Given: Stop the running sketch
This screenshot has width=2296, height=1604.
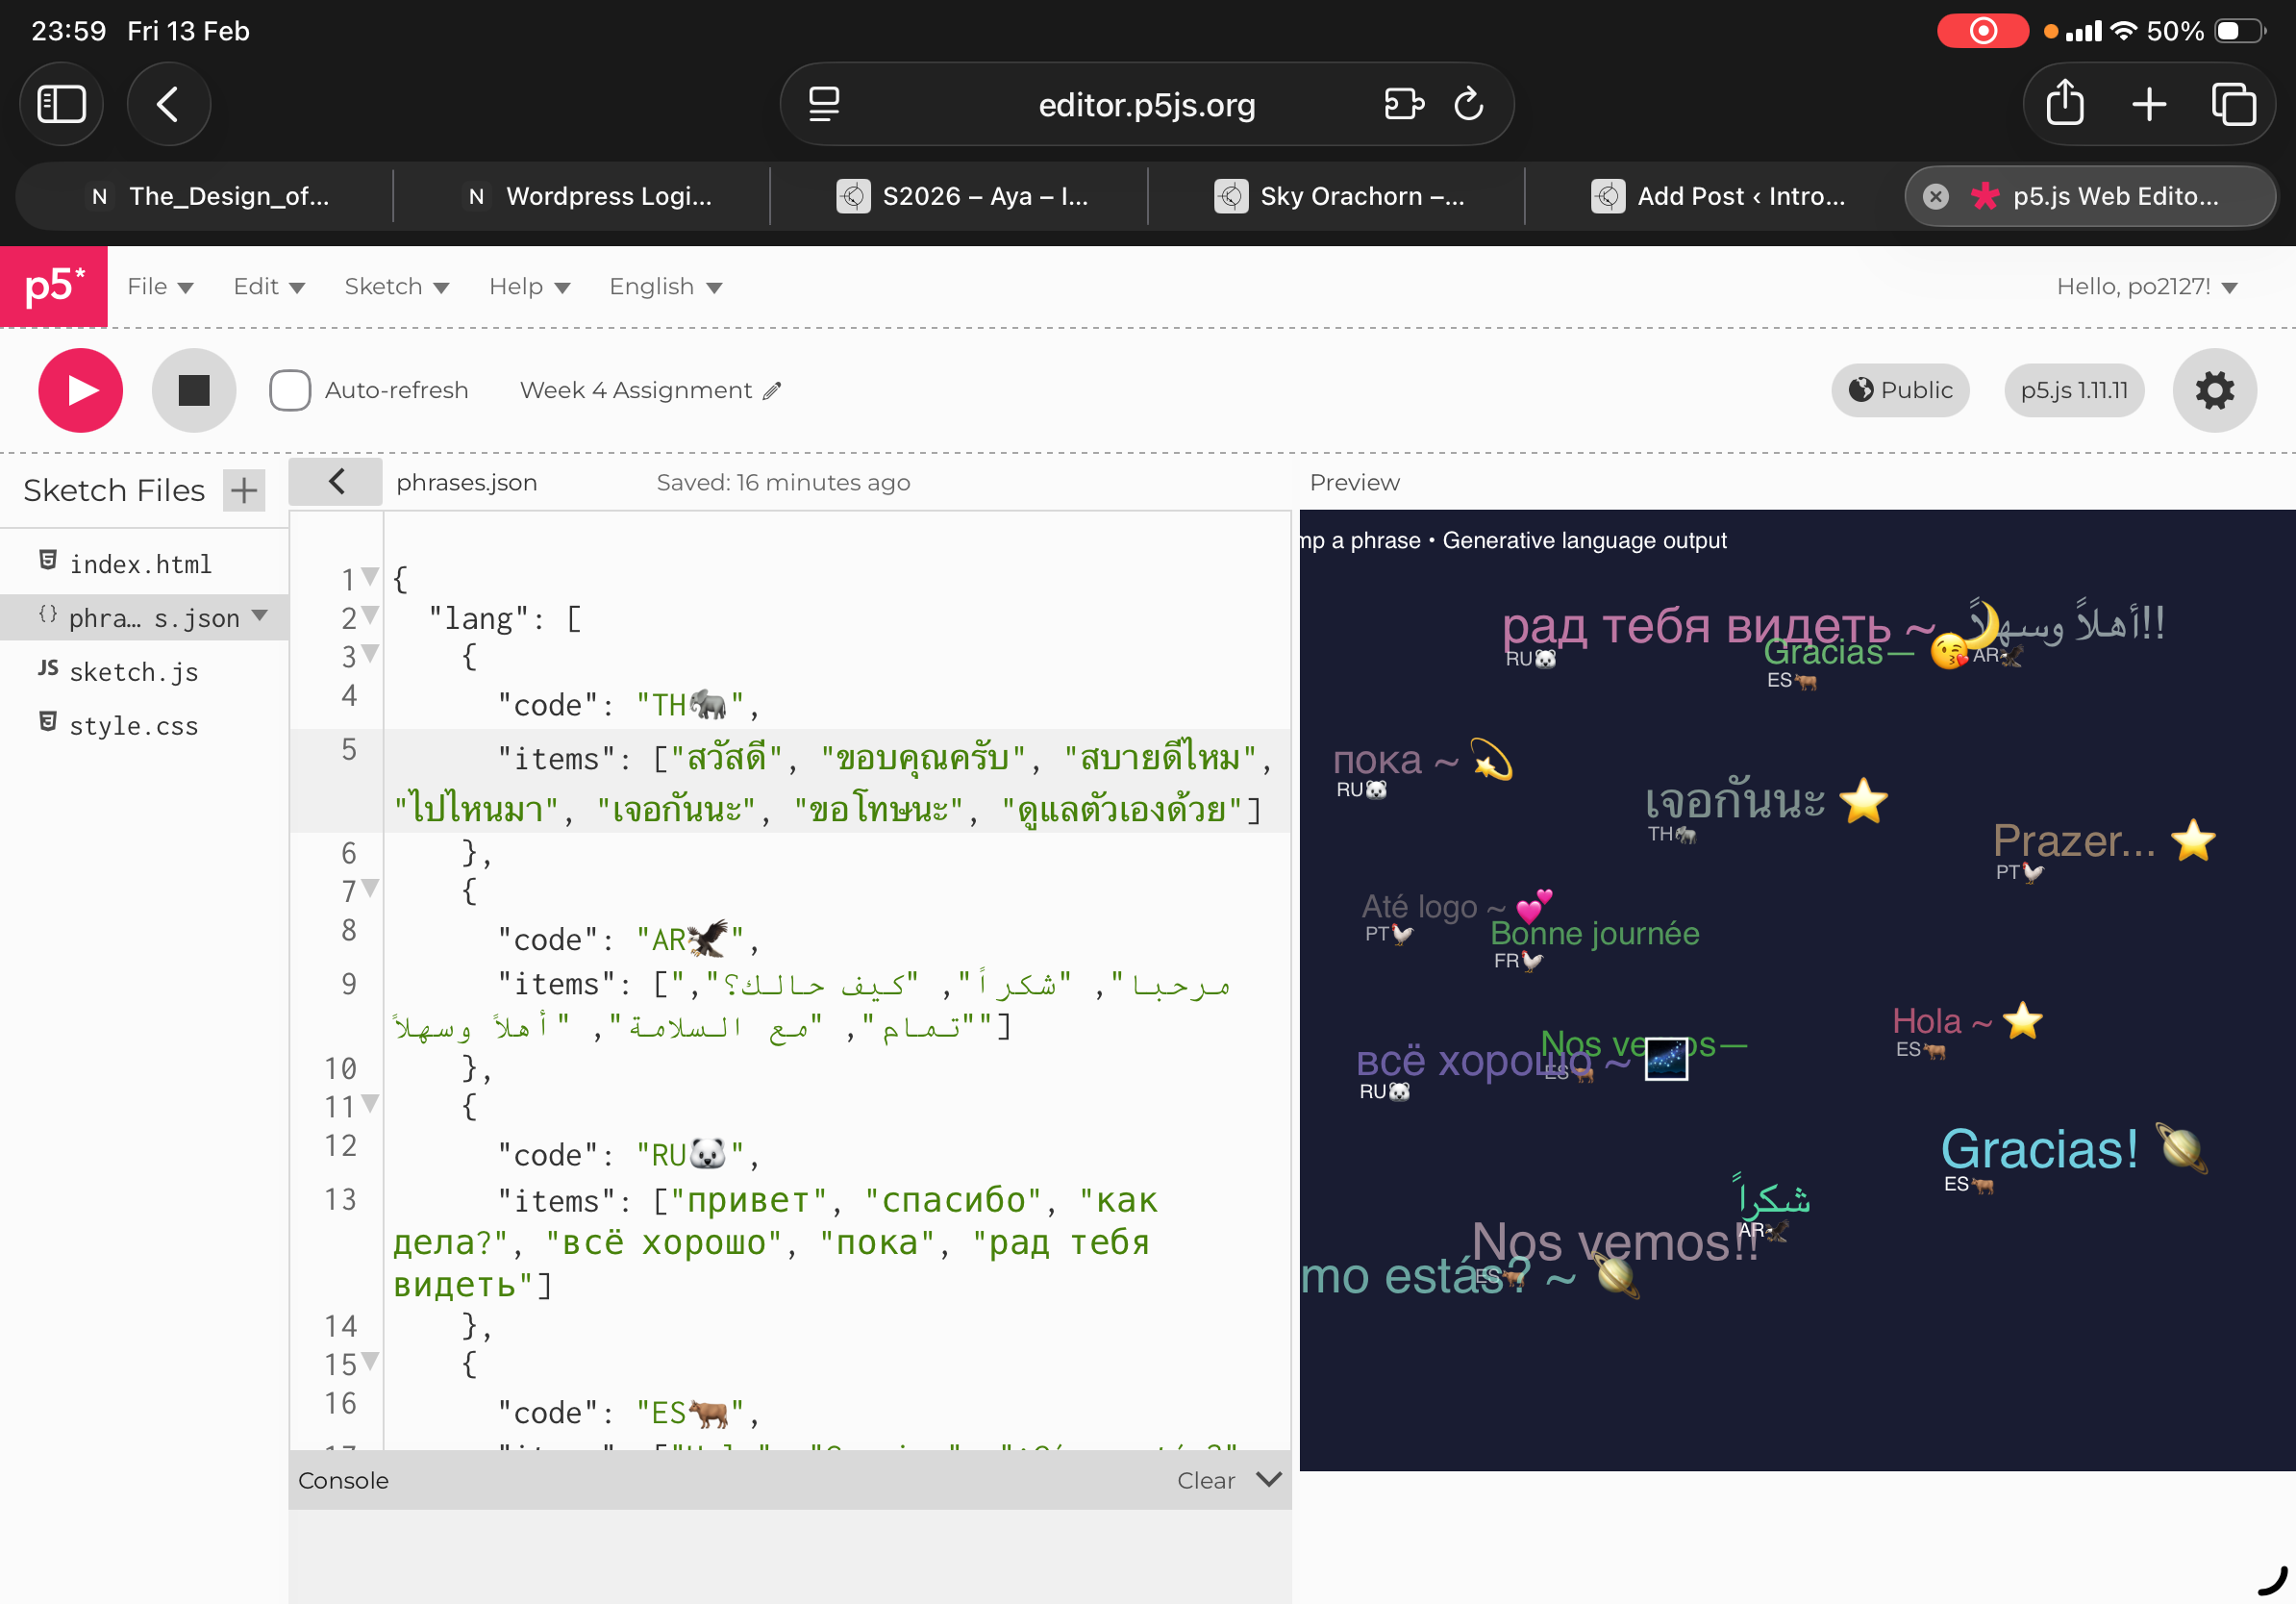Looking at the screenshot, I should click(193, 390).
